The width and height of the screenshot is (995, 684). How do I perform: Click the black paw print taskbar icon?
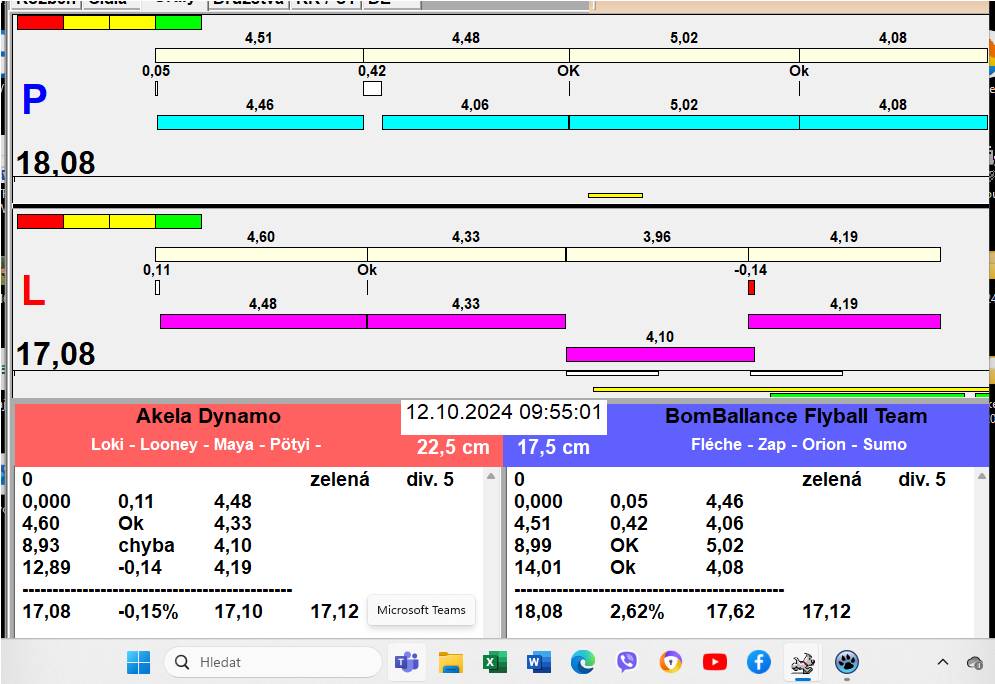pyautogui.click(x=846, y=662)
